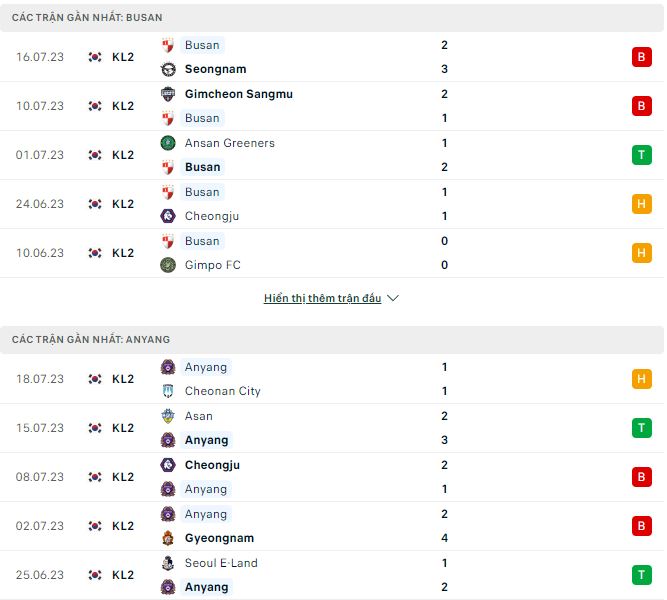The image size is (667, 600).
Task: Click the green T badge for Ansan Greeners match
Action: click(x=641, y=155)
